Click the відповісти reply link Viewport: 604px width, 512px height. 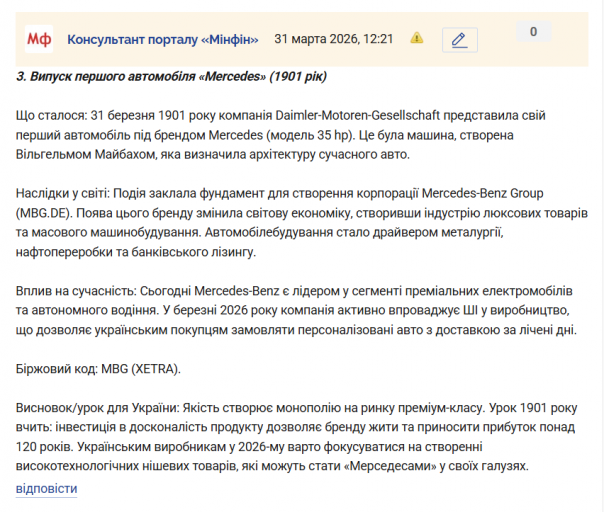click(x=47, y=488)
